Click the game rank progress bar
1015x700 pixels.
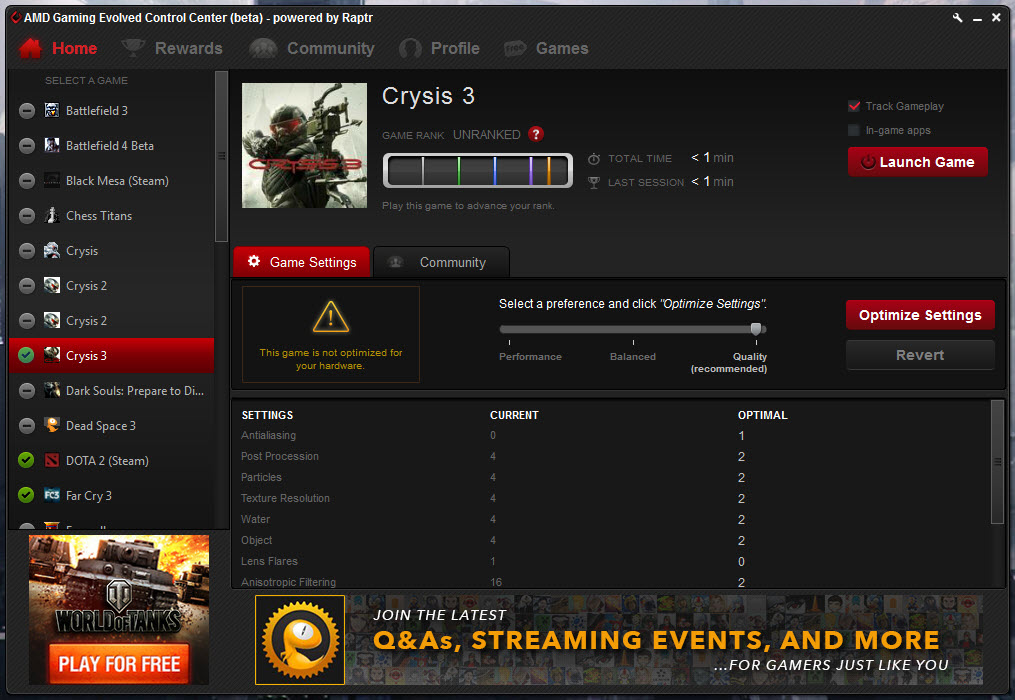pyautogui.click(x=478, y=171)
